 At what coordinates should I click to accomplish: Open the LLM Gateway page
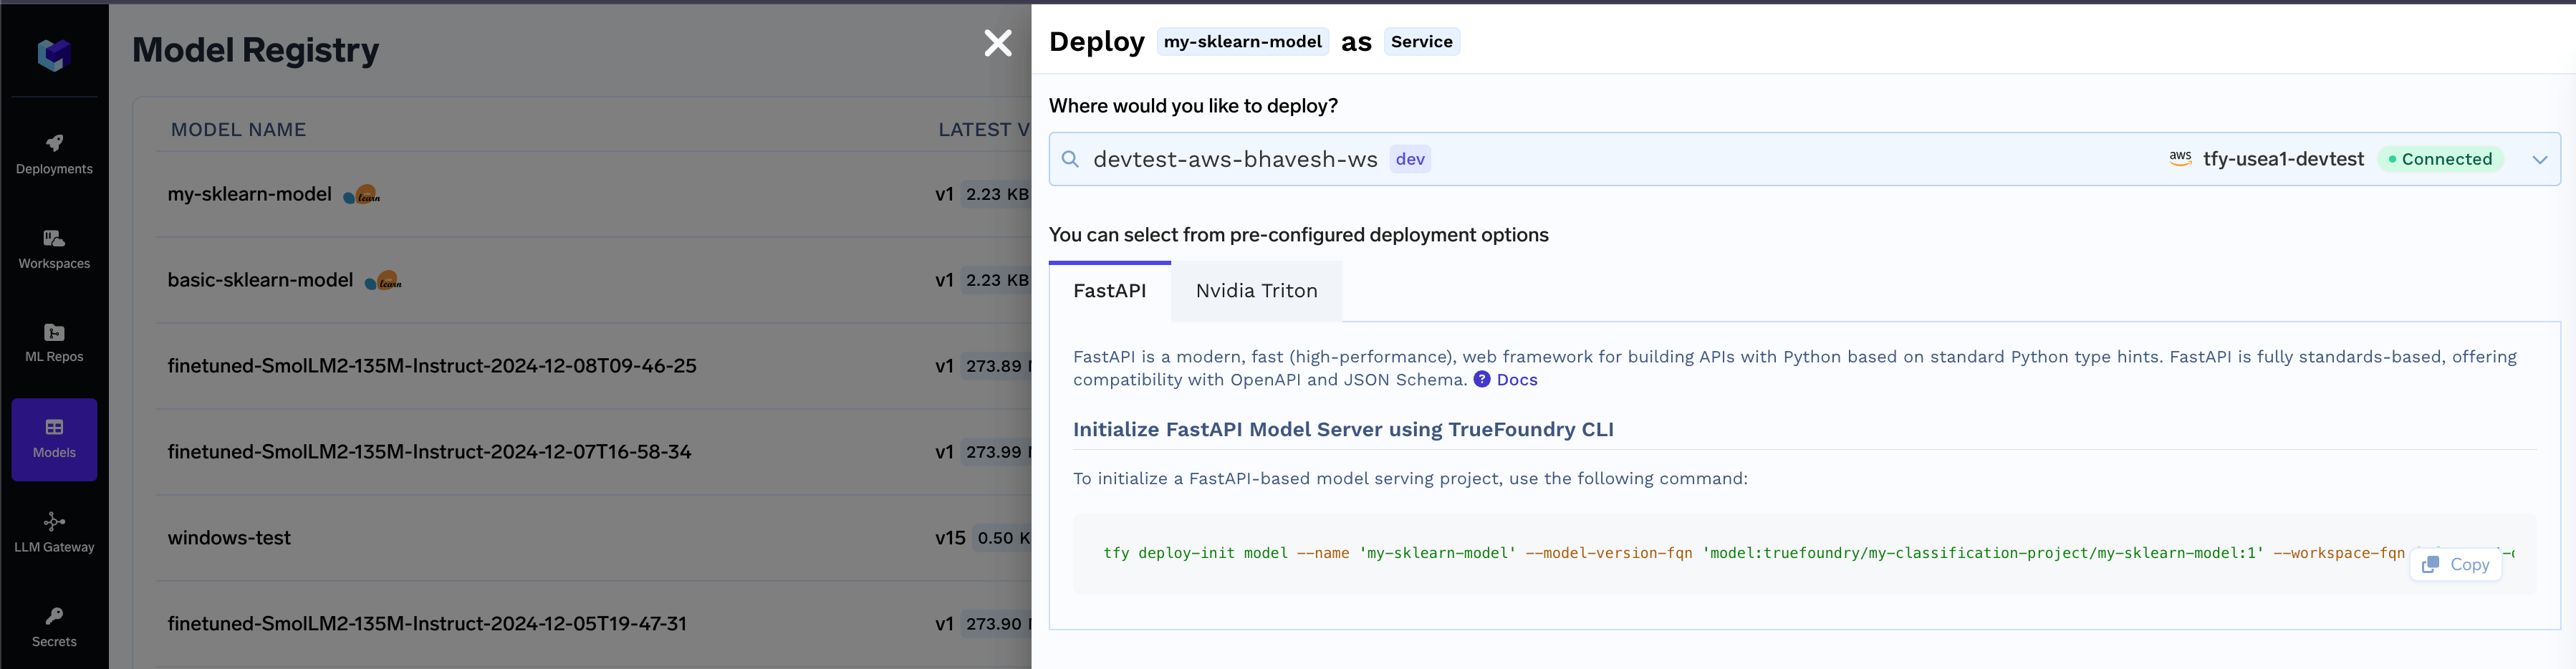click(54, 533)
